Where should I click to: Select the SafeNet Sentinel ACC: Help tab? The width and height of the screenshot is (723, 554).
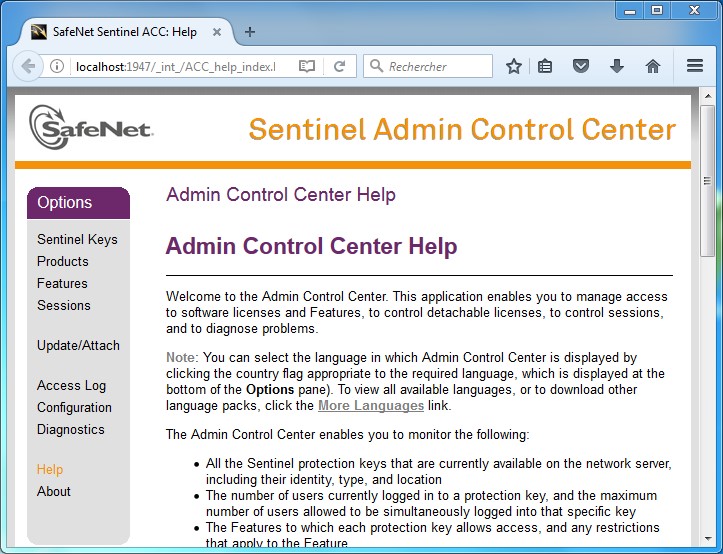[x=124, y=32]
